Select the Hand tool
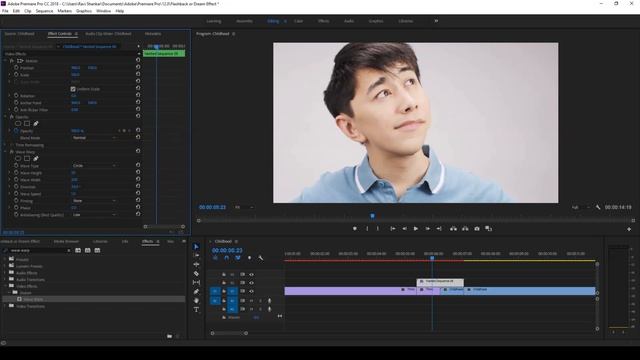The height and width of the screenshot is (360, 640). point(196,300)
